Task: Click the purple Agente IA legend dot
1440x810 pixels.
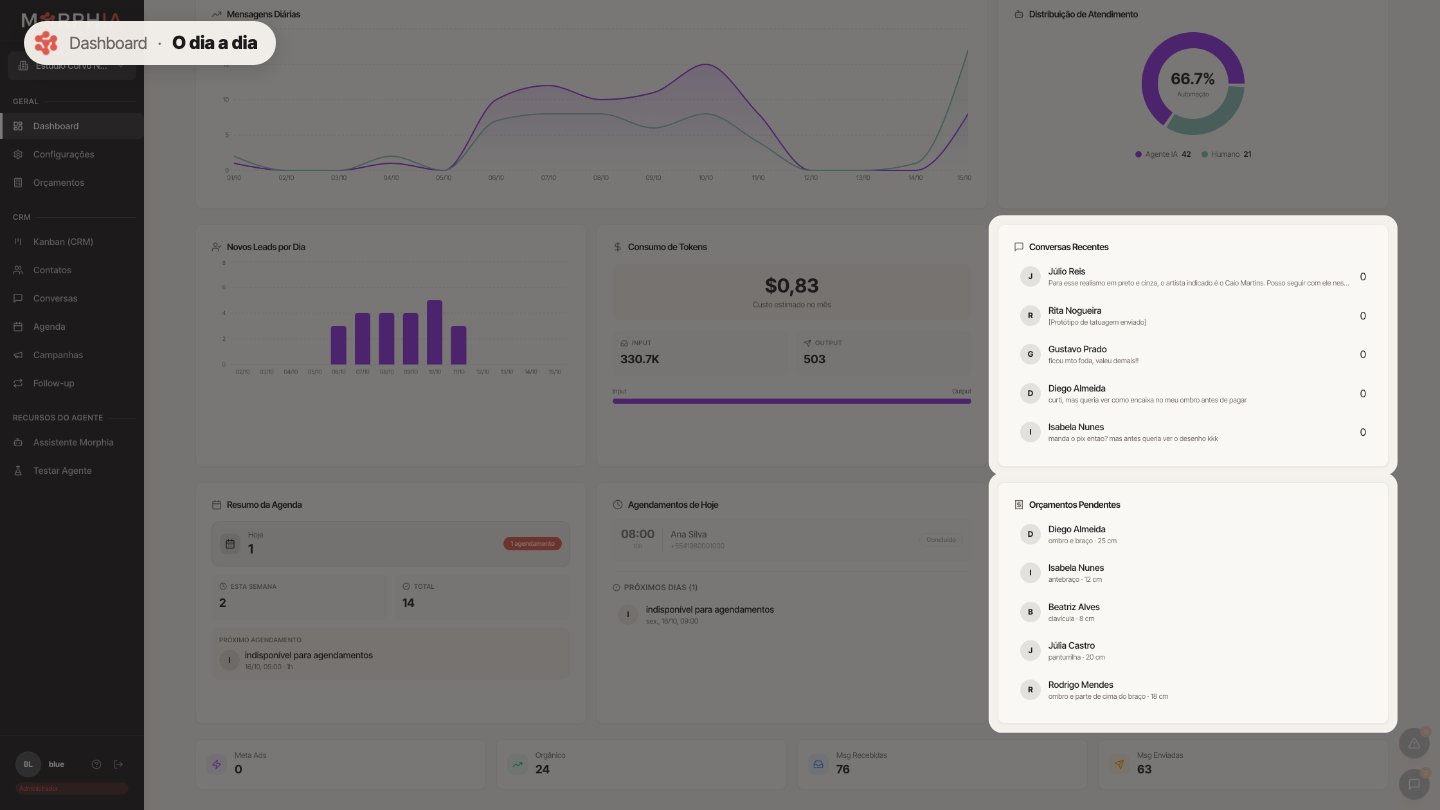Action: tap(1138, 155)
